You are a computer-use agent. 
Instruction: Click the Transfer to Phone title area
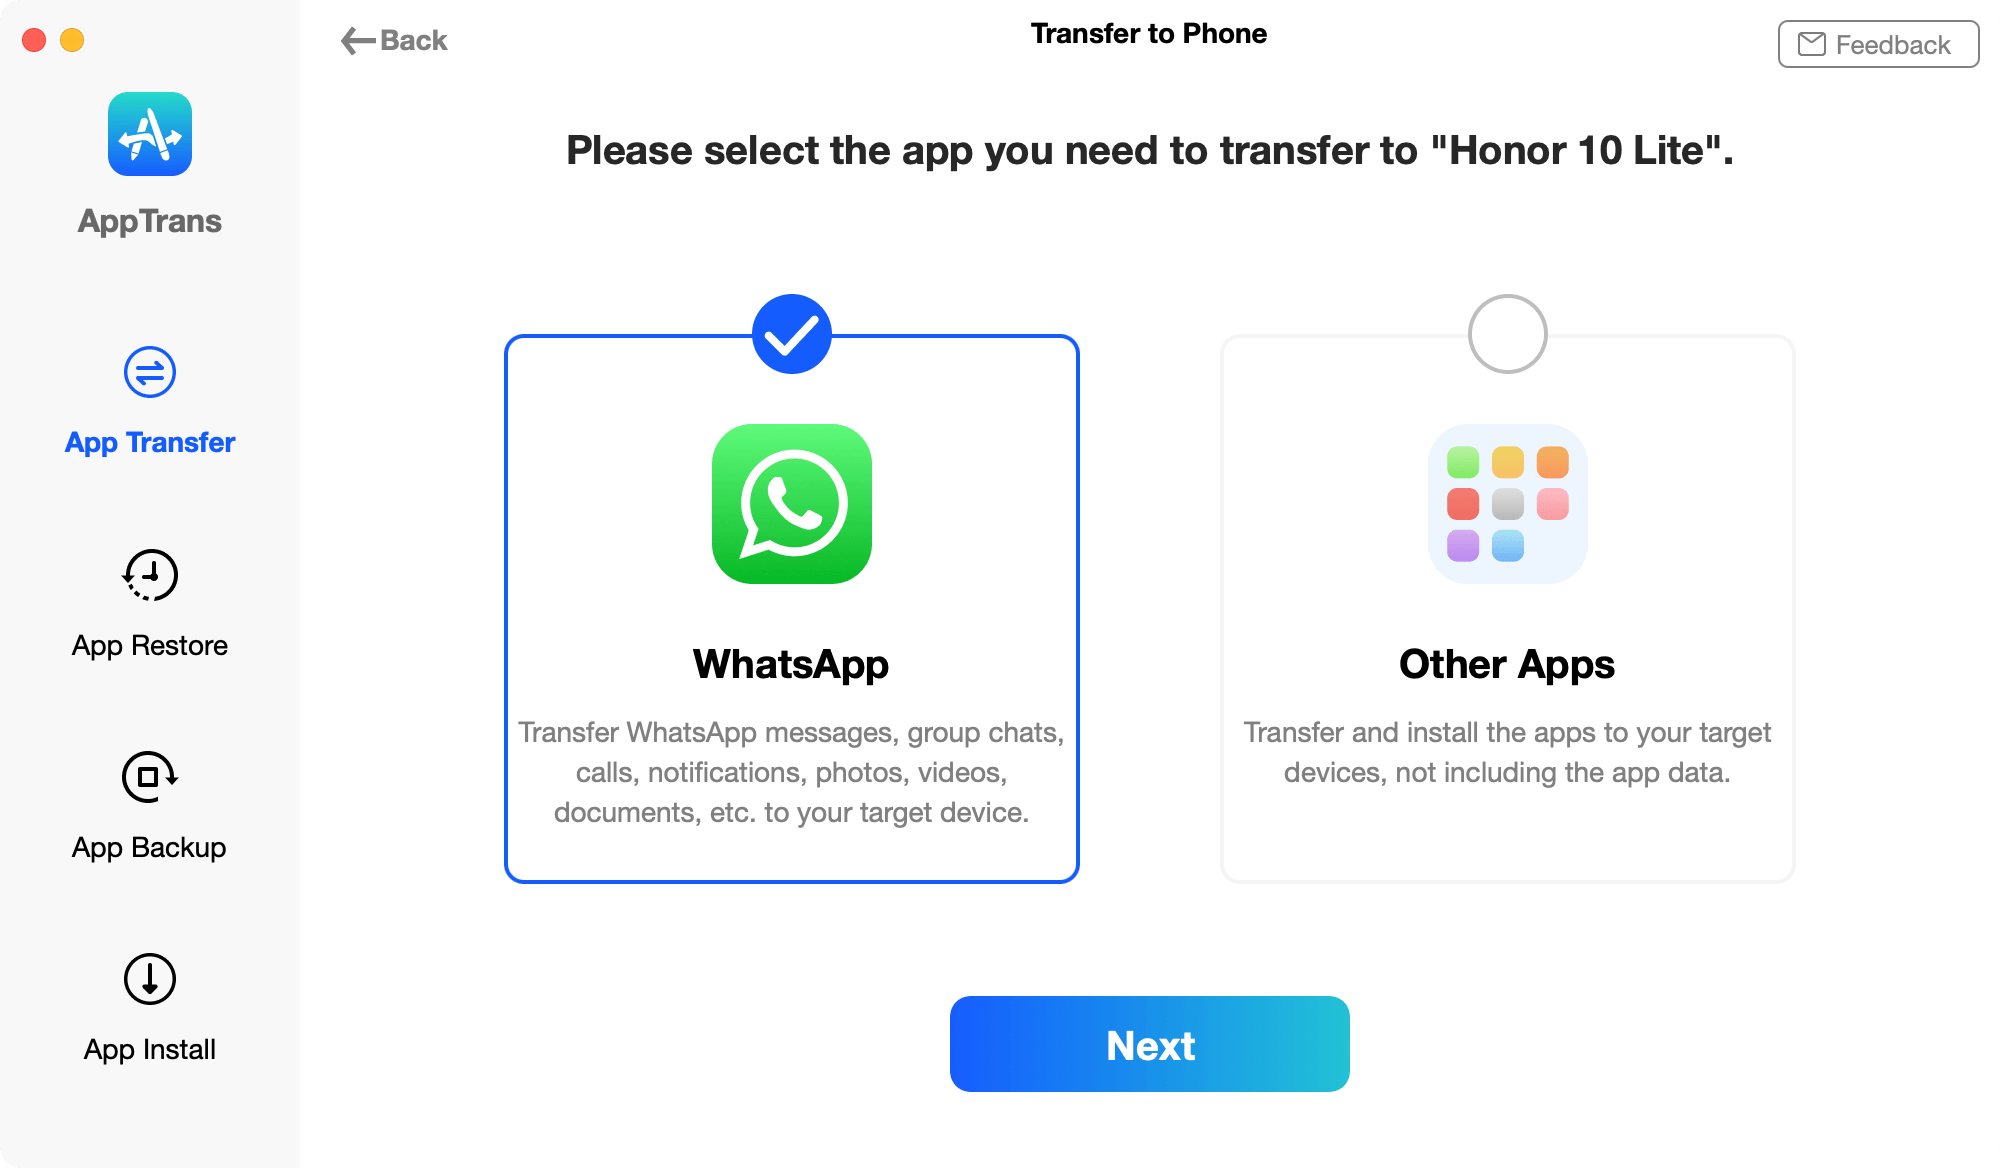click(1149, 38)
